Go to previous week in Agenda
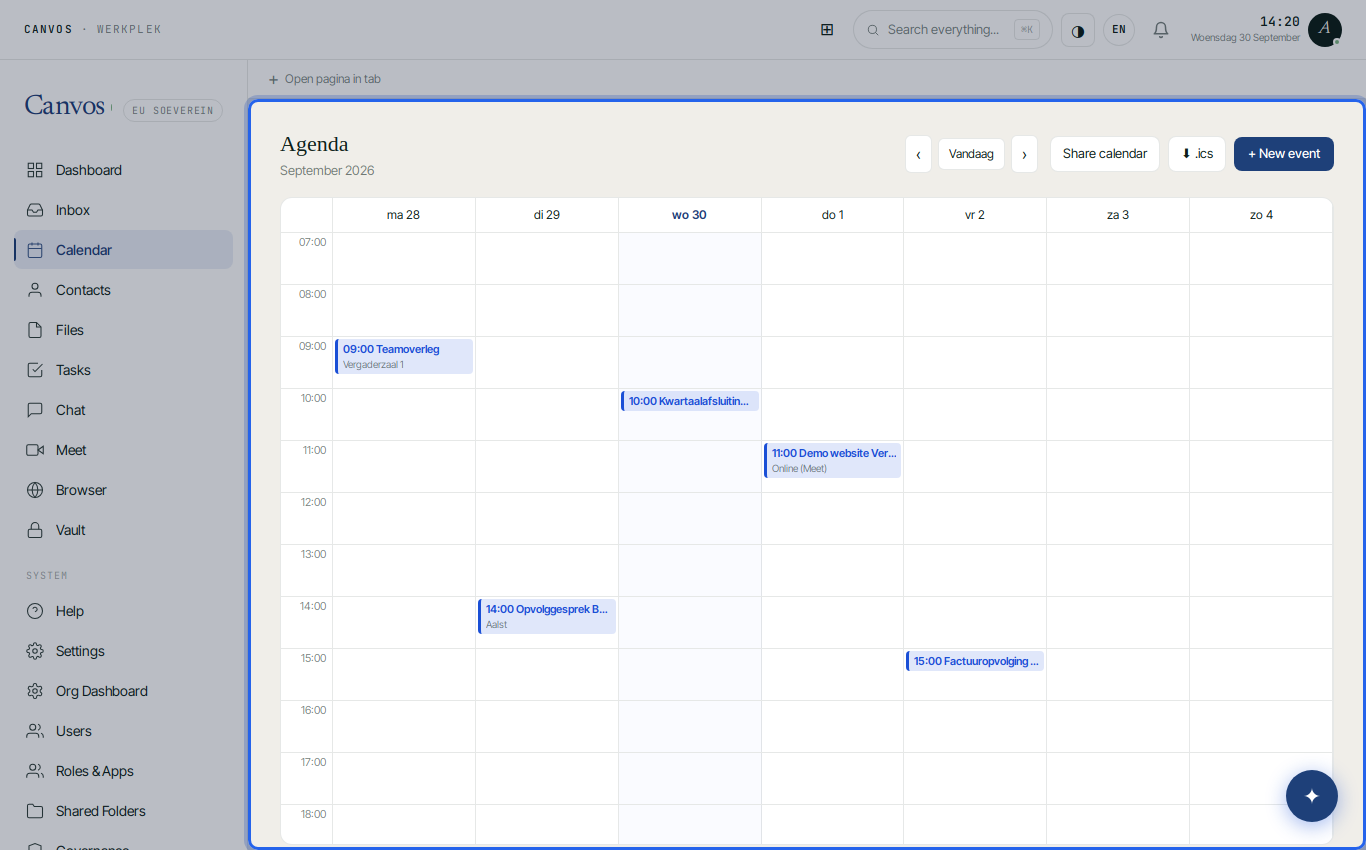 pos(918,154)
